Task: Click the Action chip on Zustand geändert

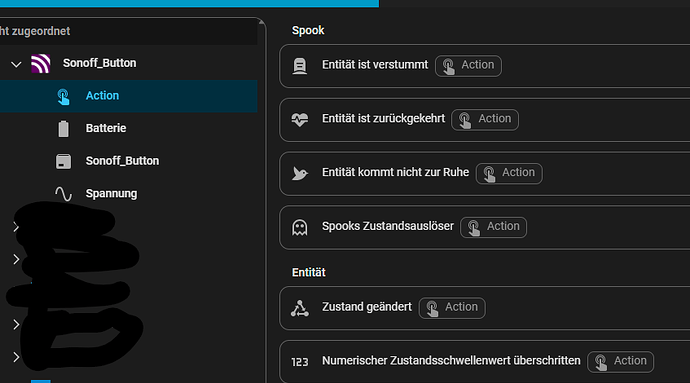Action: pos(452,308)
